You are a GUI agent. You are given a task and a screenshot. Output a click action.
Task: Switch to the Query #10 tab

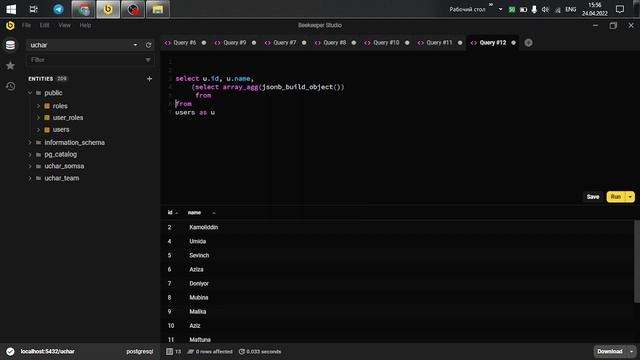tap(386, 42)
